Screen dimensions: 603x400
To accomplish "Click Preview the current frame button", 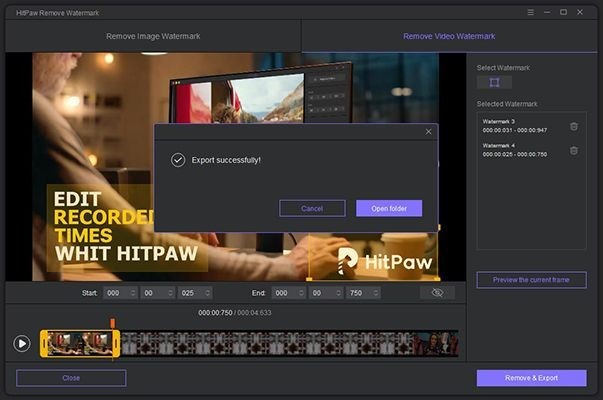I will point(531,280).
